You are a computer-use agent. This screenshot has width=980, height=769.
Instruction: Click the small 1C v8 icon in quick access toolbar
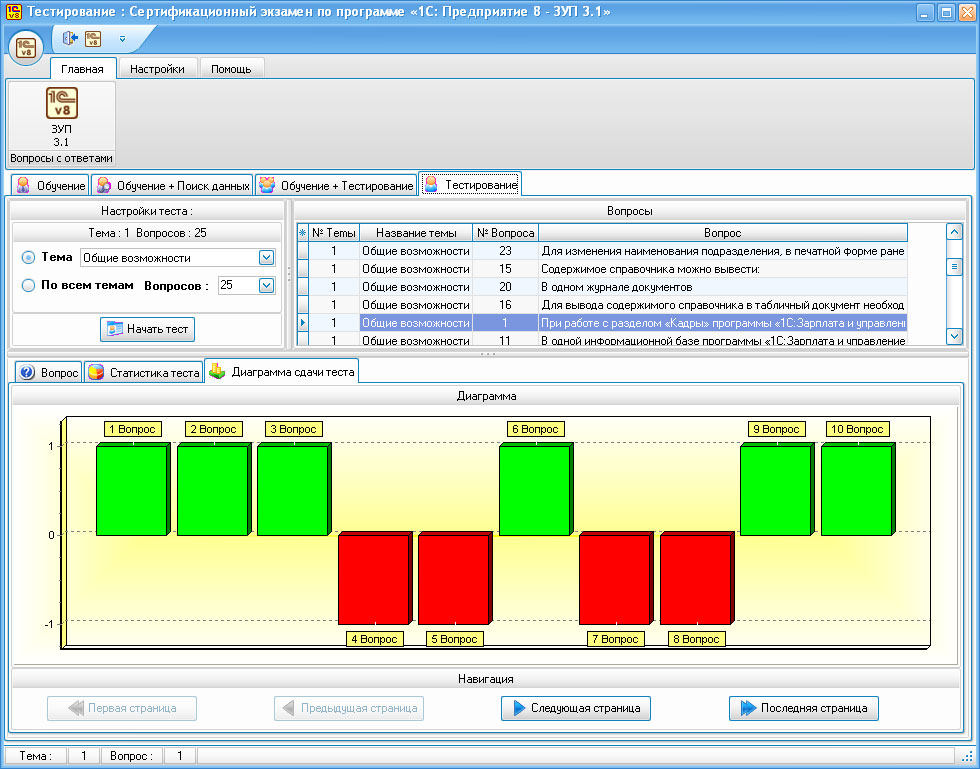[92, 39]
